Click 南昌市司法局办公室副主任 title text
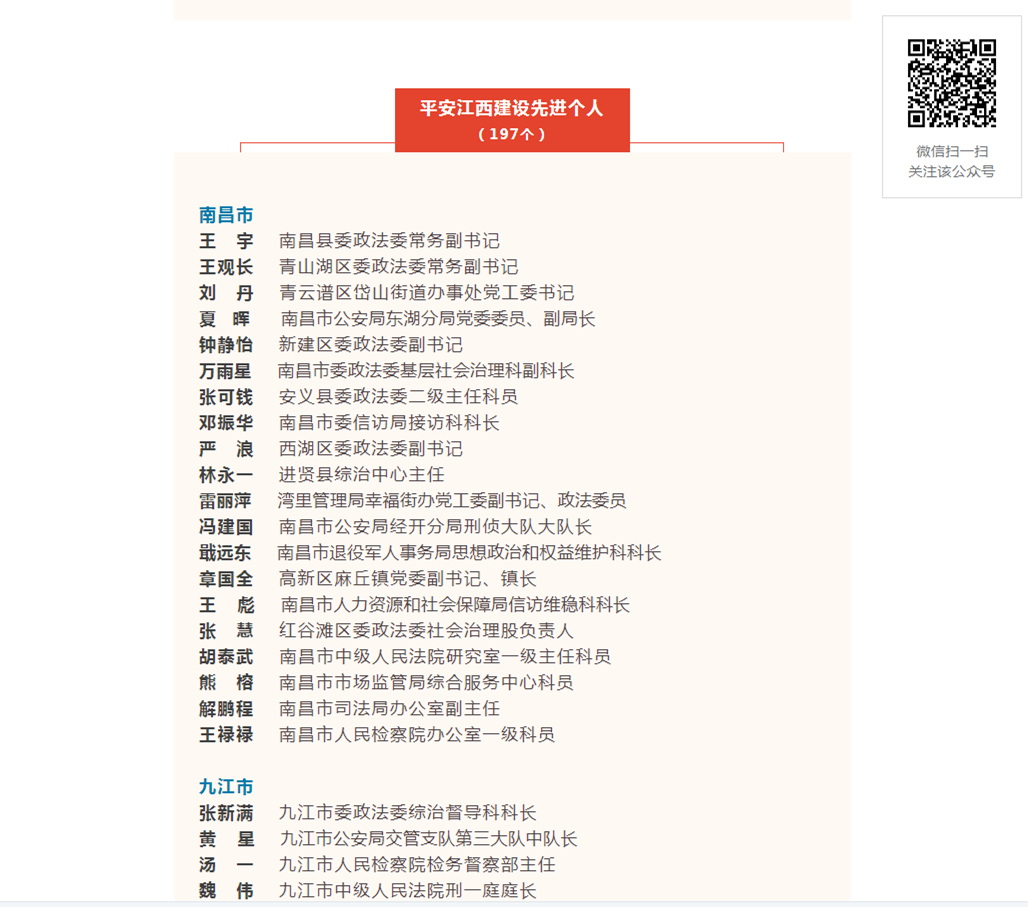 click(389, 709)
